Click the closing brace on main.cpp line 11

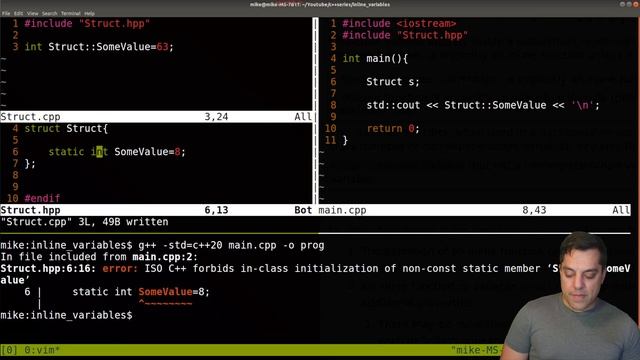pyautogui.click(x=345, y=140)
